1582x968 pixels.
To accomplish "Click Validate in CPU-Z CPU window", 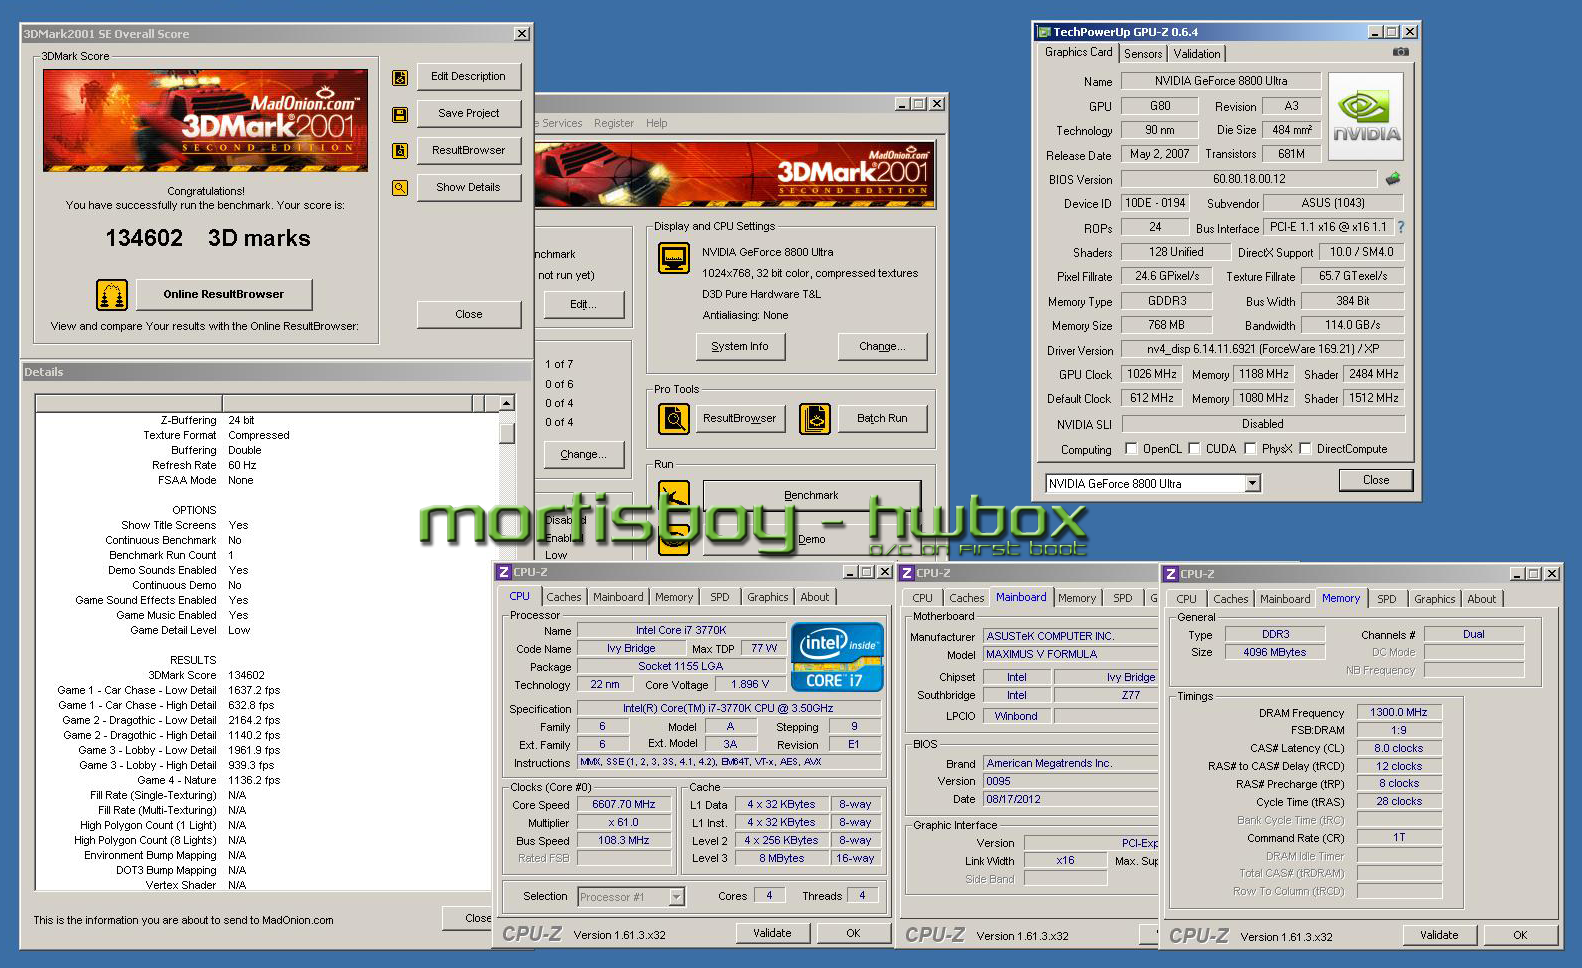I will pos(772,933).
